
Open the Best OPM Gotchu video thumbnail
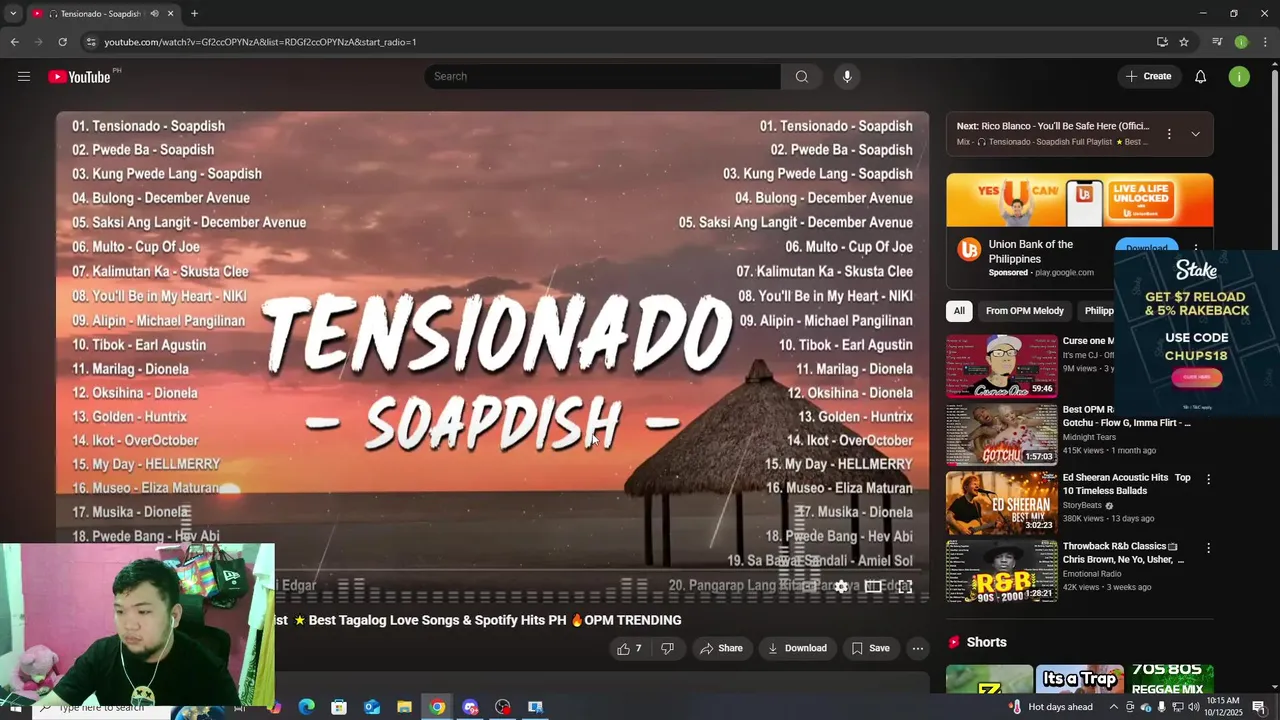(1001, 435)
